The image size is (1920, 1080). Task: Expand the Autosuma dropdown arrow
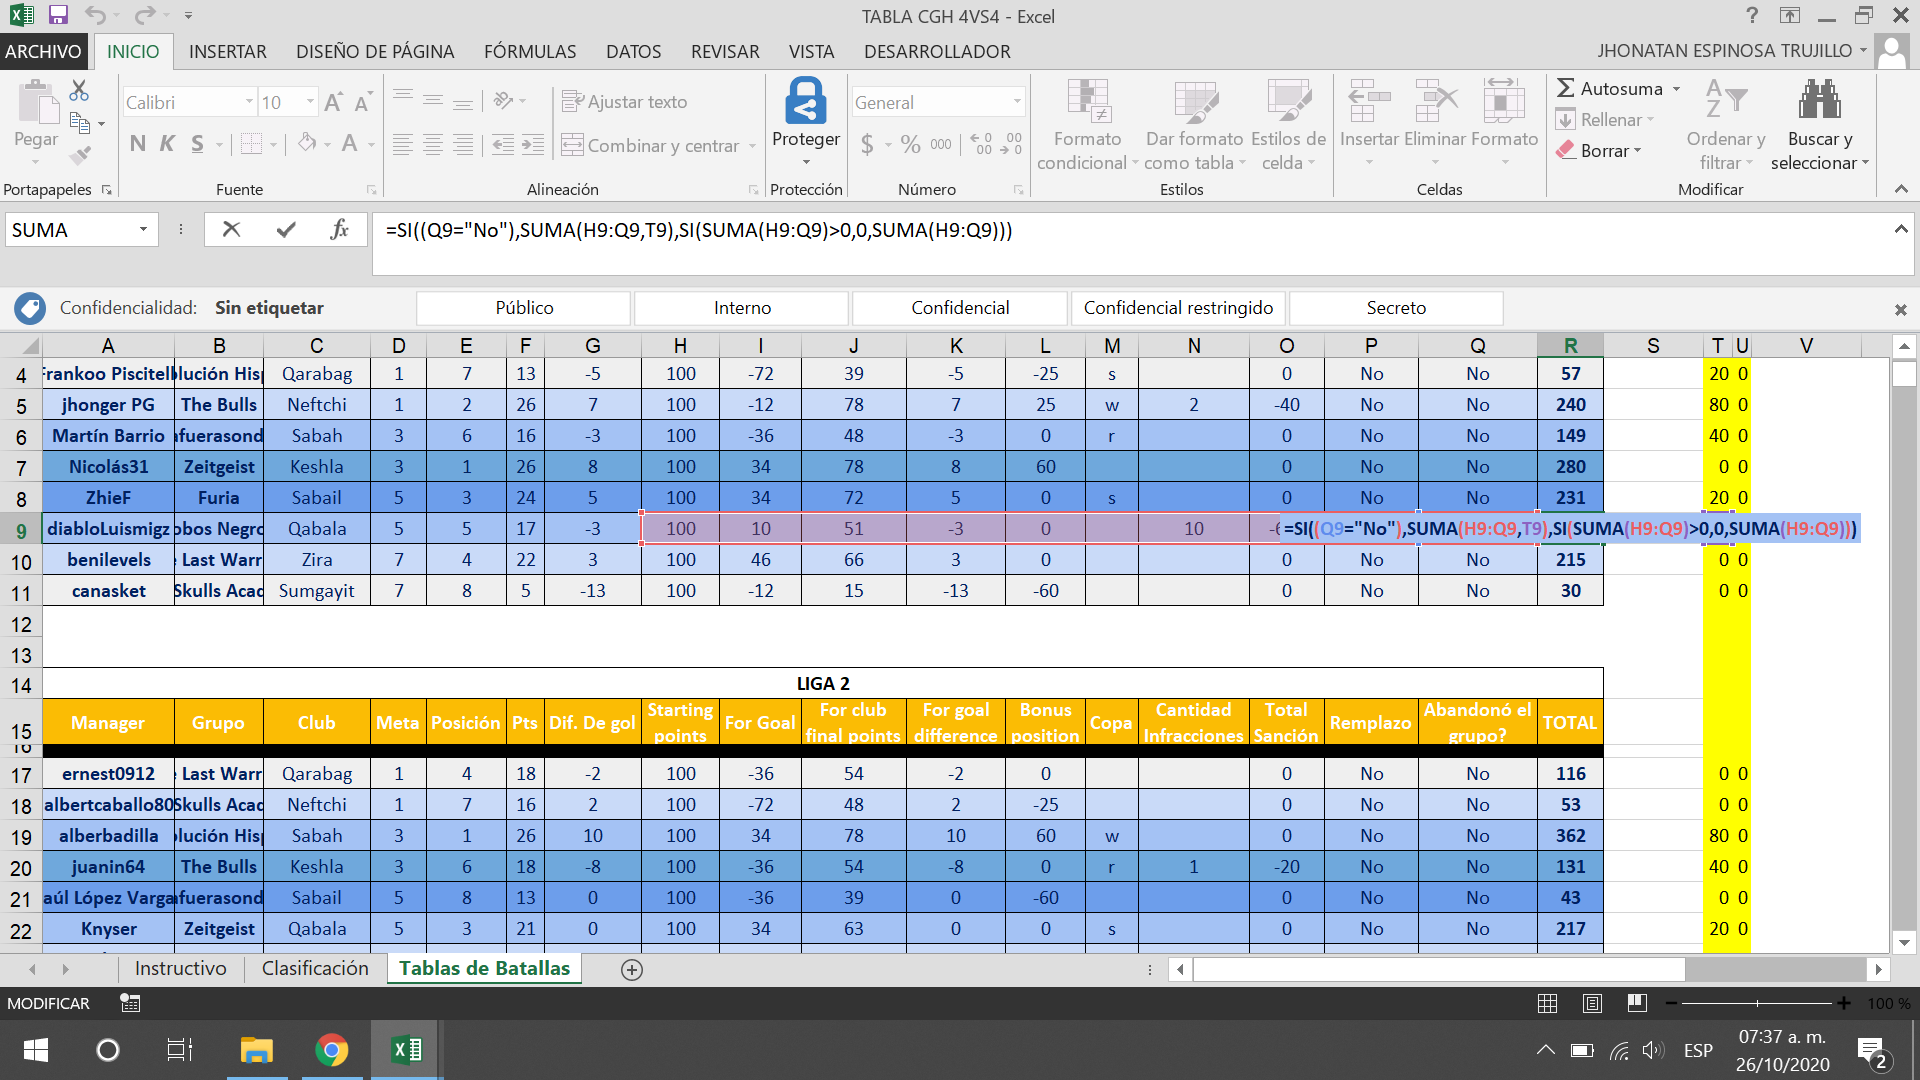(1677, 89)
